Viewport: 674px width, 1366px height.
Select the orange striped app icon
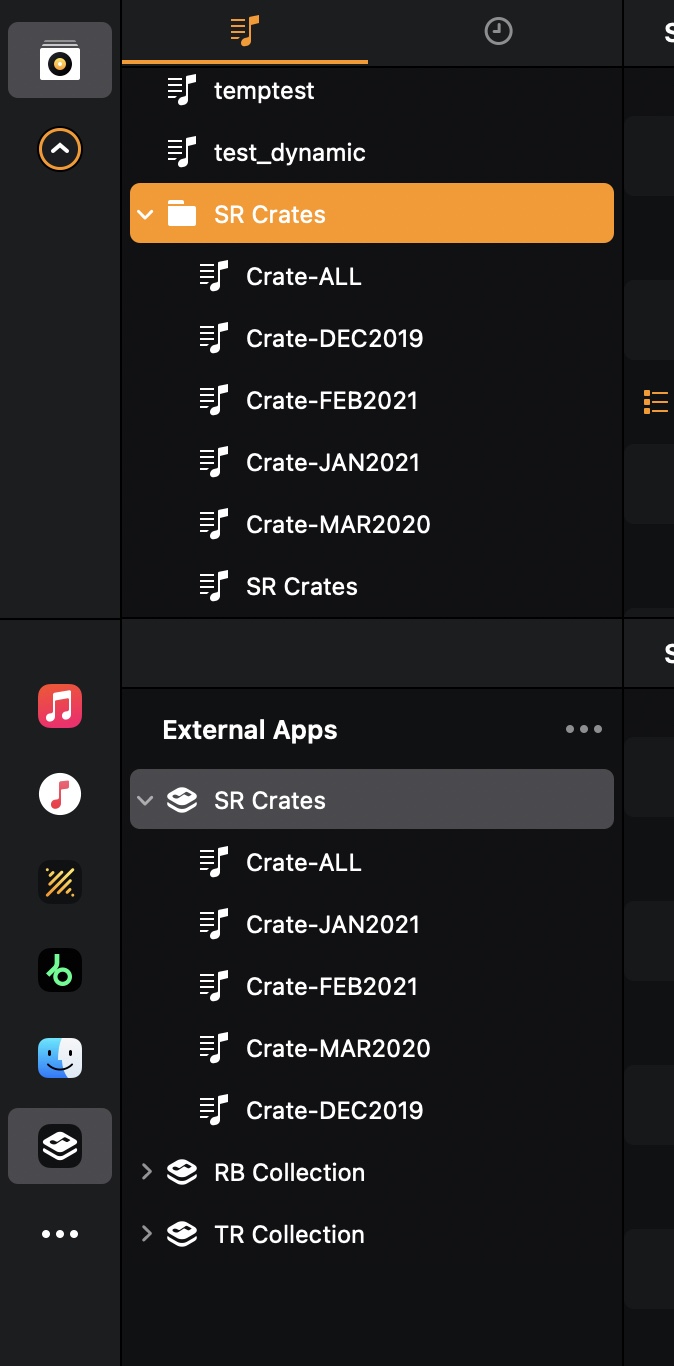pyautogui.click(x=60, y=883)
